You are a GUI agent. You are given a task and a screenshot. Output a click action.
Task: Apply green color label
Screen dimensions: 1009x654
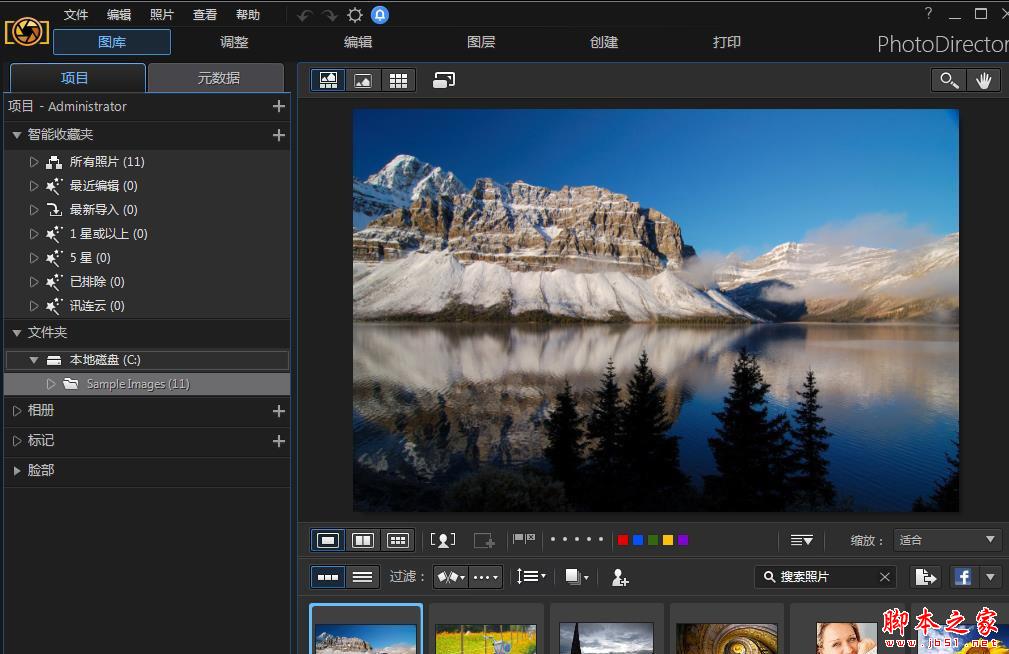coord(653,540)
